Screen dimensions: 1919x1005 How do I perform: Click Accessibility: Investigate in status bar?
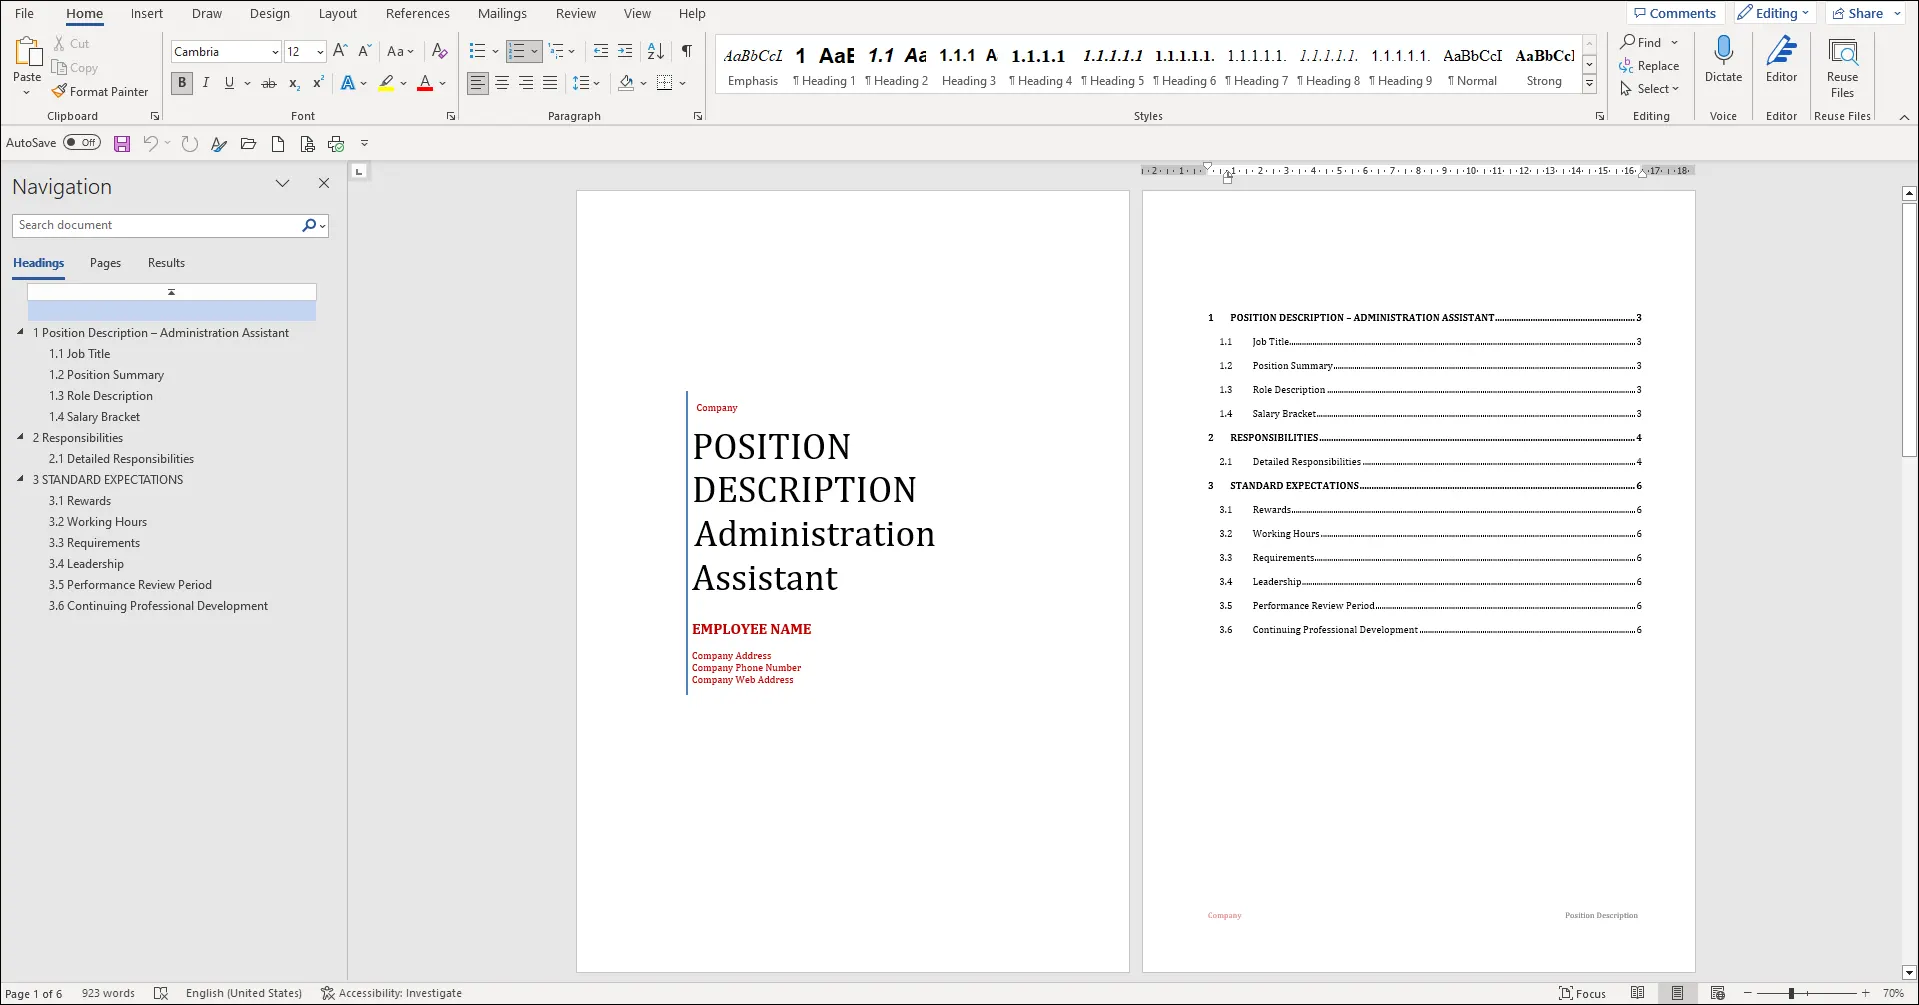click(x=392, y=993)
